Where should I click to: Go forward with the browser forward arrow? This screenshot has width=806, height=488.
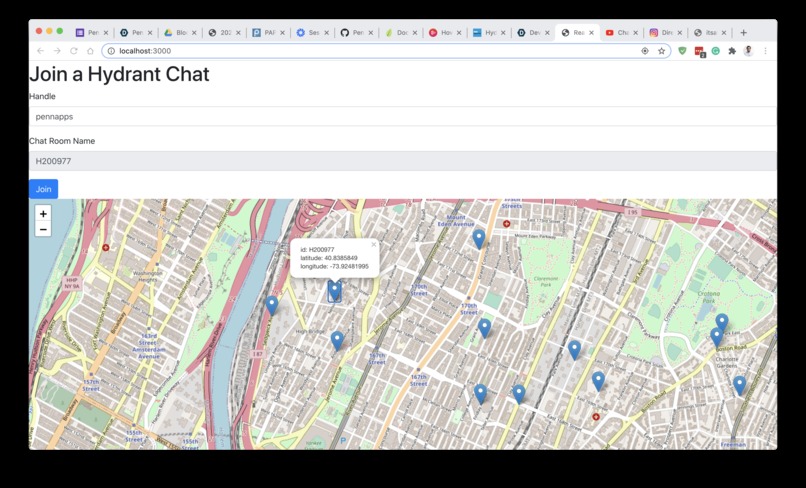57,51
